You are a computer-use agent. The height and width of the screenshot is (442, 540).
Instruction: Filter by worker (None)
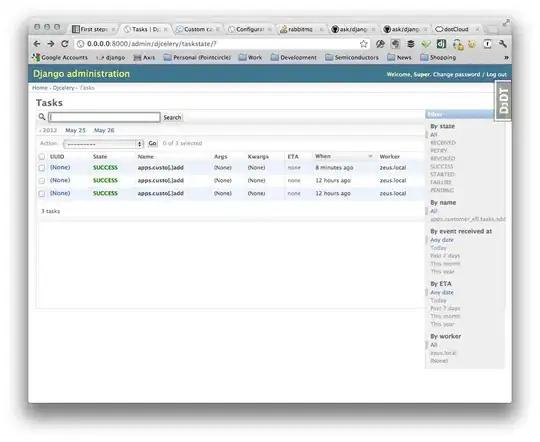(439, 361)
